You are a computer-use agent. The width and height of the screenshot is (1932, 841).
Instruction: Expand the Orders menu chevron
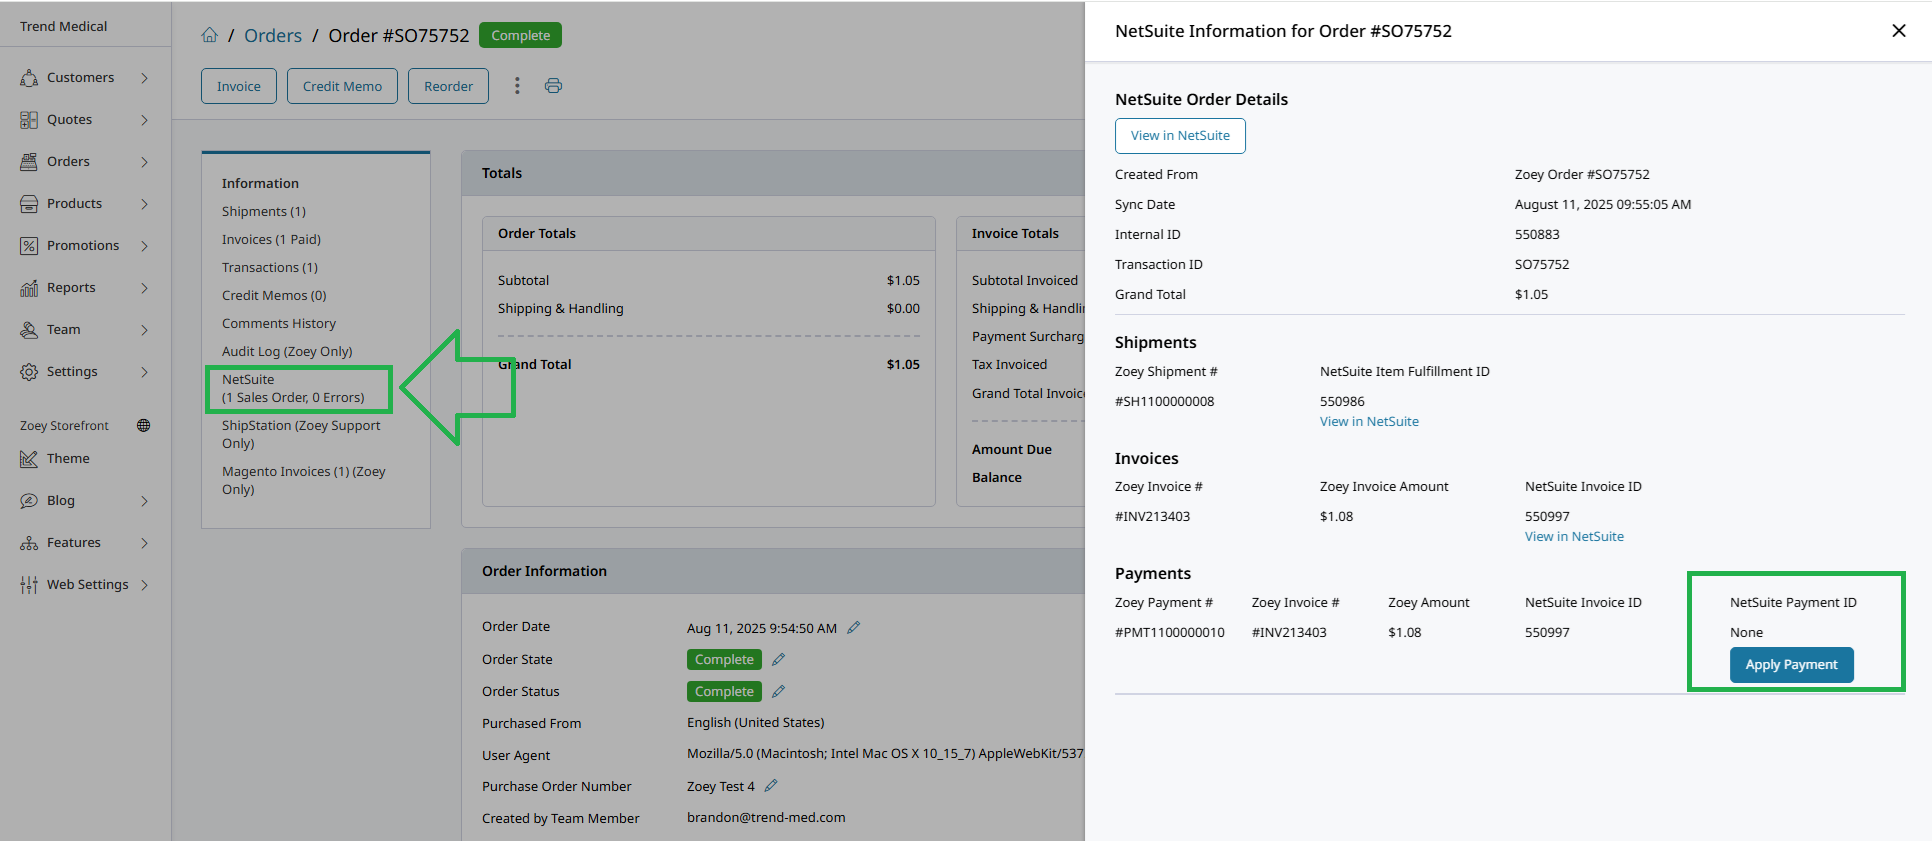[145, 162]
